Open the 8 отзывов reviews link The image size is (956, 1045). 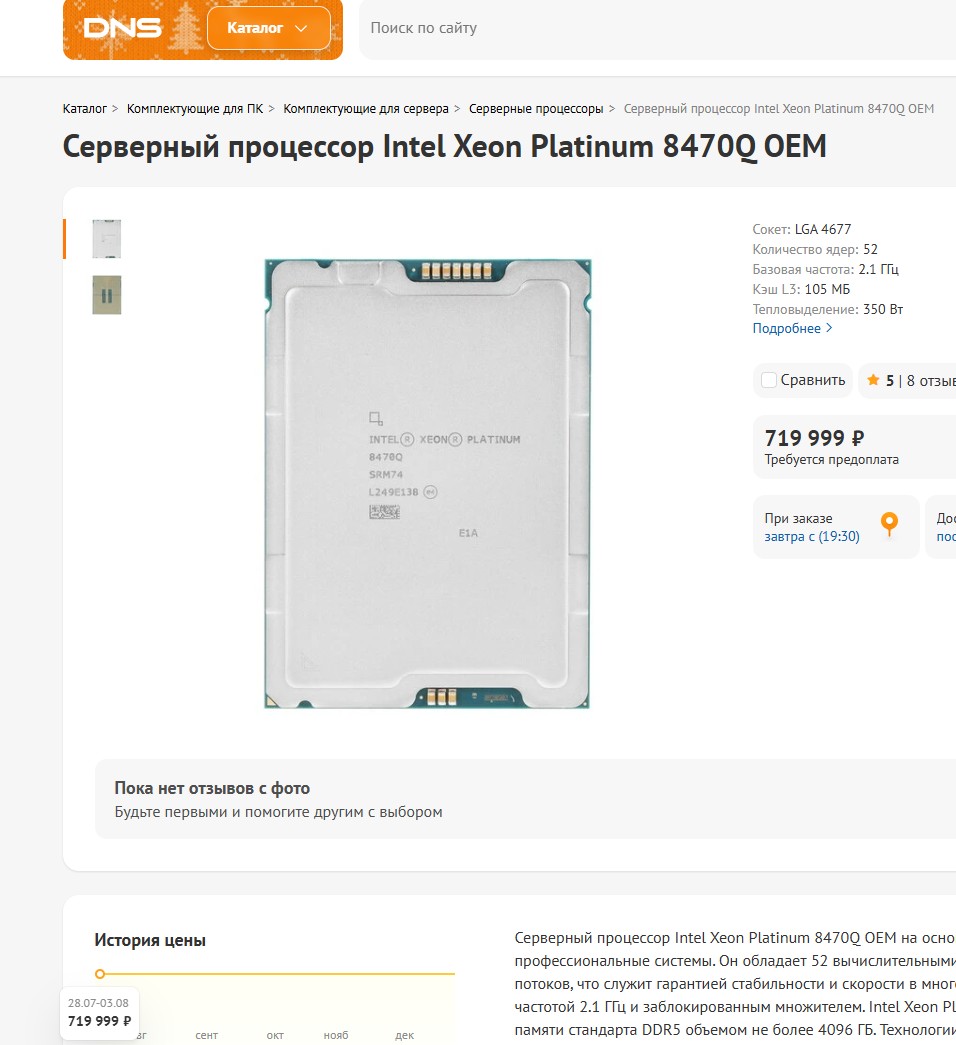(x=931, y=381)
